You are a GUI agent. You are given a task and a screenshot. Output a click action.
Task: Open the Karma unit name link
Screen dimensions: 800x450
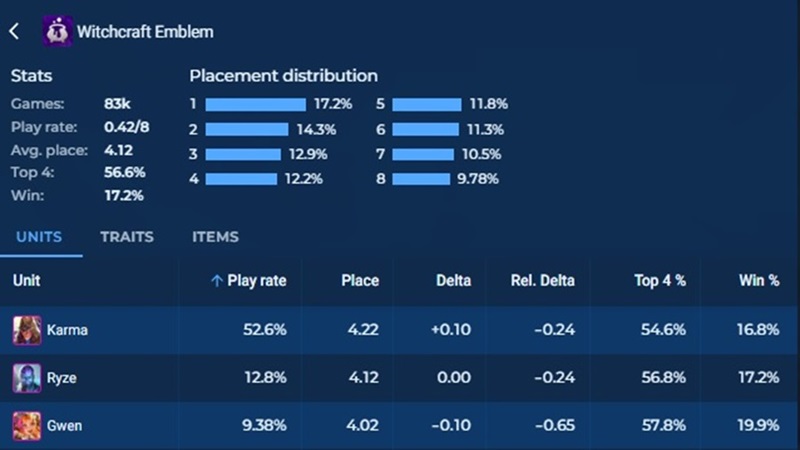pos(67,330)
